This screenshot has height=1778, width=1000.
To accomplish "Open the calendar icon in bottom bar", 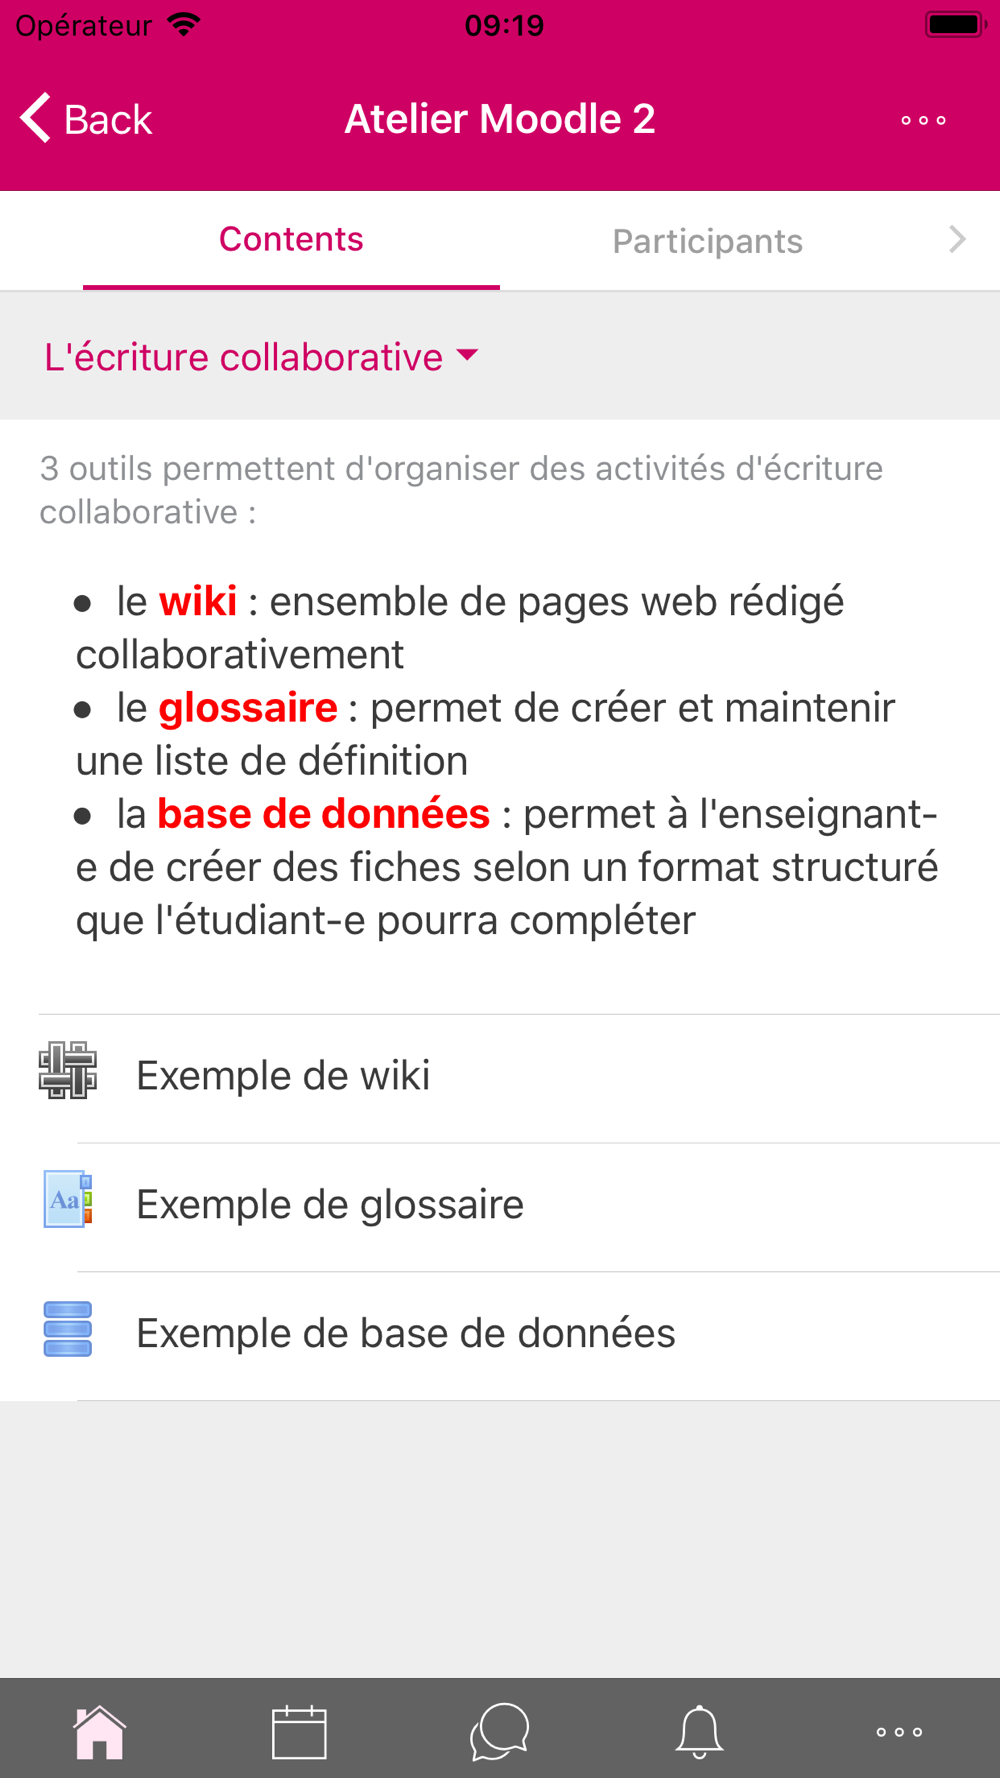I will 299,1732.
